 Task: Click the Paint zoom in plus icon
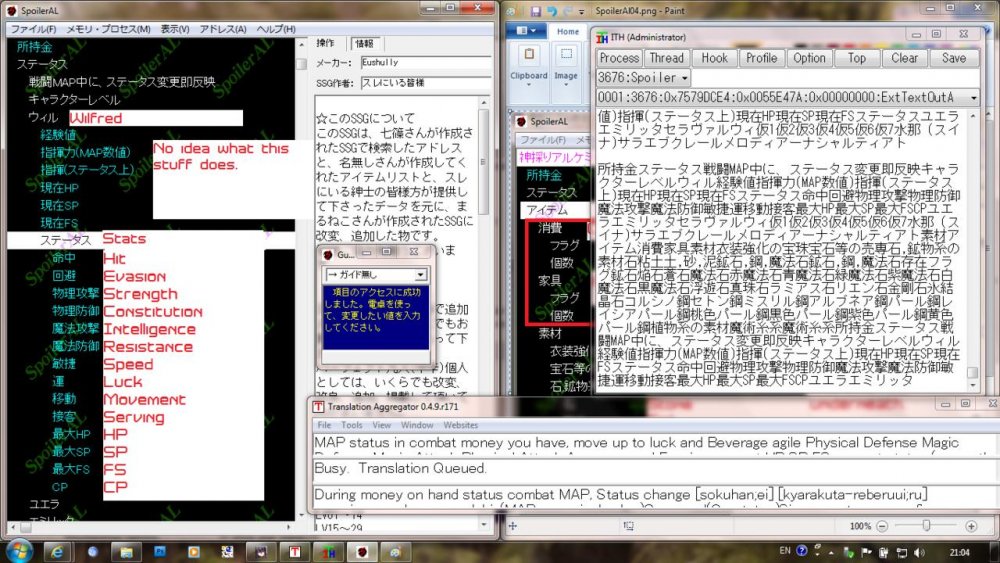tap(970, 525)
